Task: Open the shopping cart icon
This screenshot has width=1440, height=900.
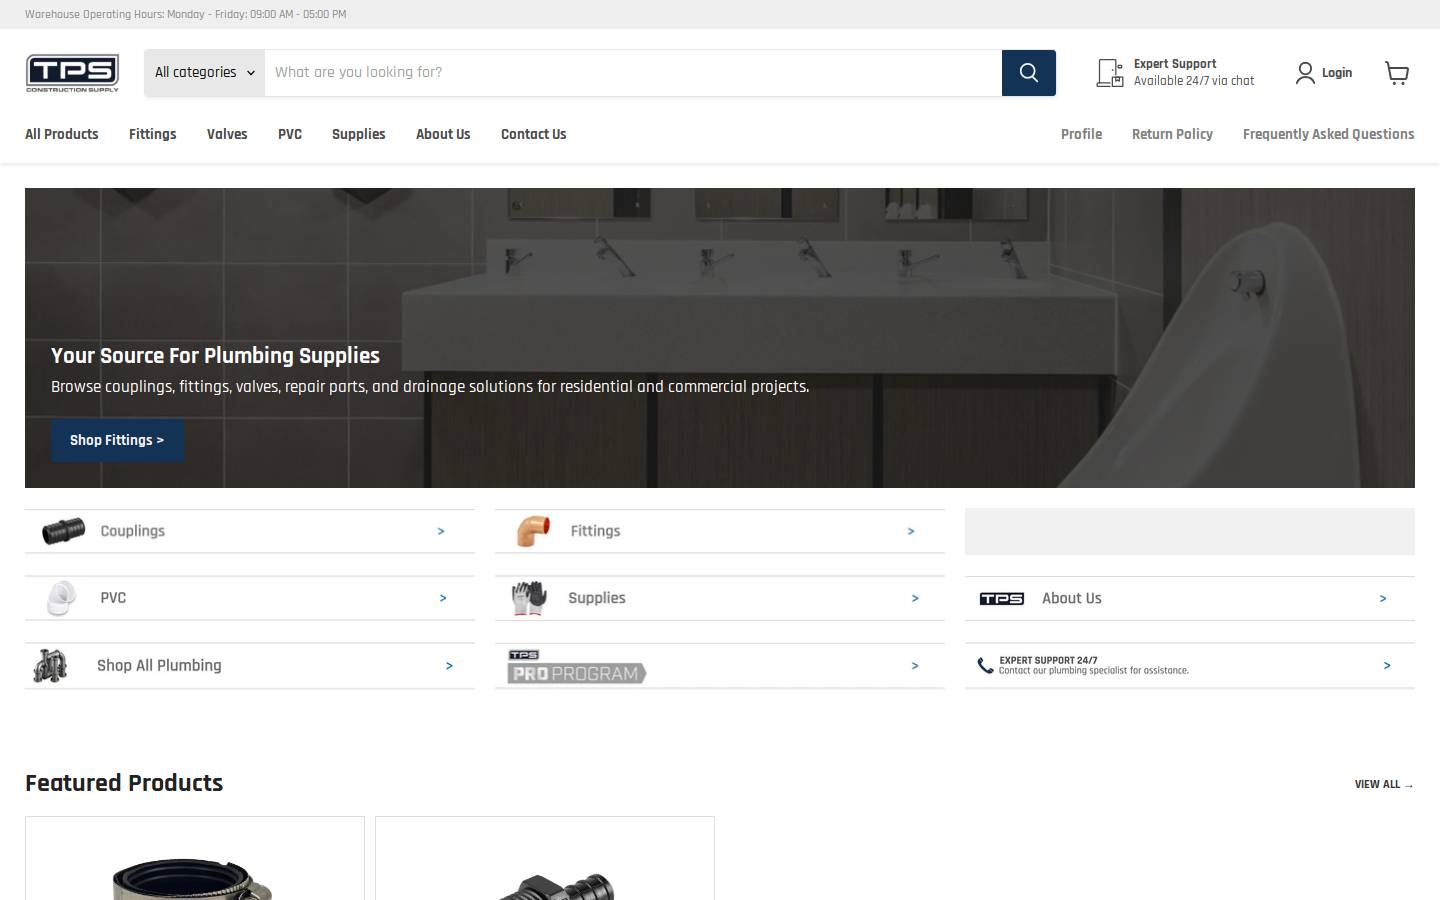Action: tap(1397, 73)
